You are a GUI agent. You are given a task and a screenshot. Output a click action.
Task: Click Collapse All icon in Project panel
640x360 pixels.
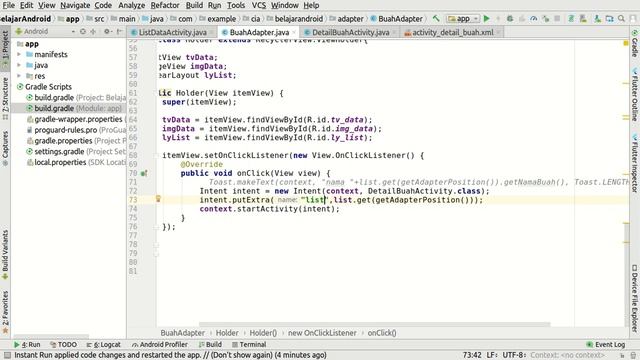[93, 31]
